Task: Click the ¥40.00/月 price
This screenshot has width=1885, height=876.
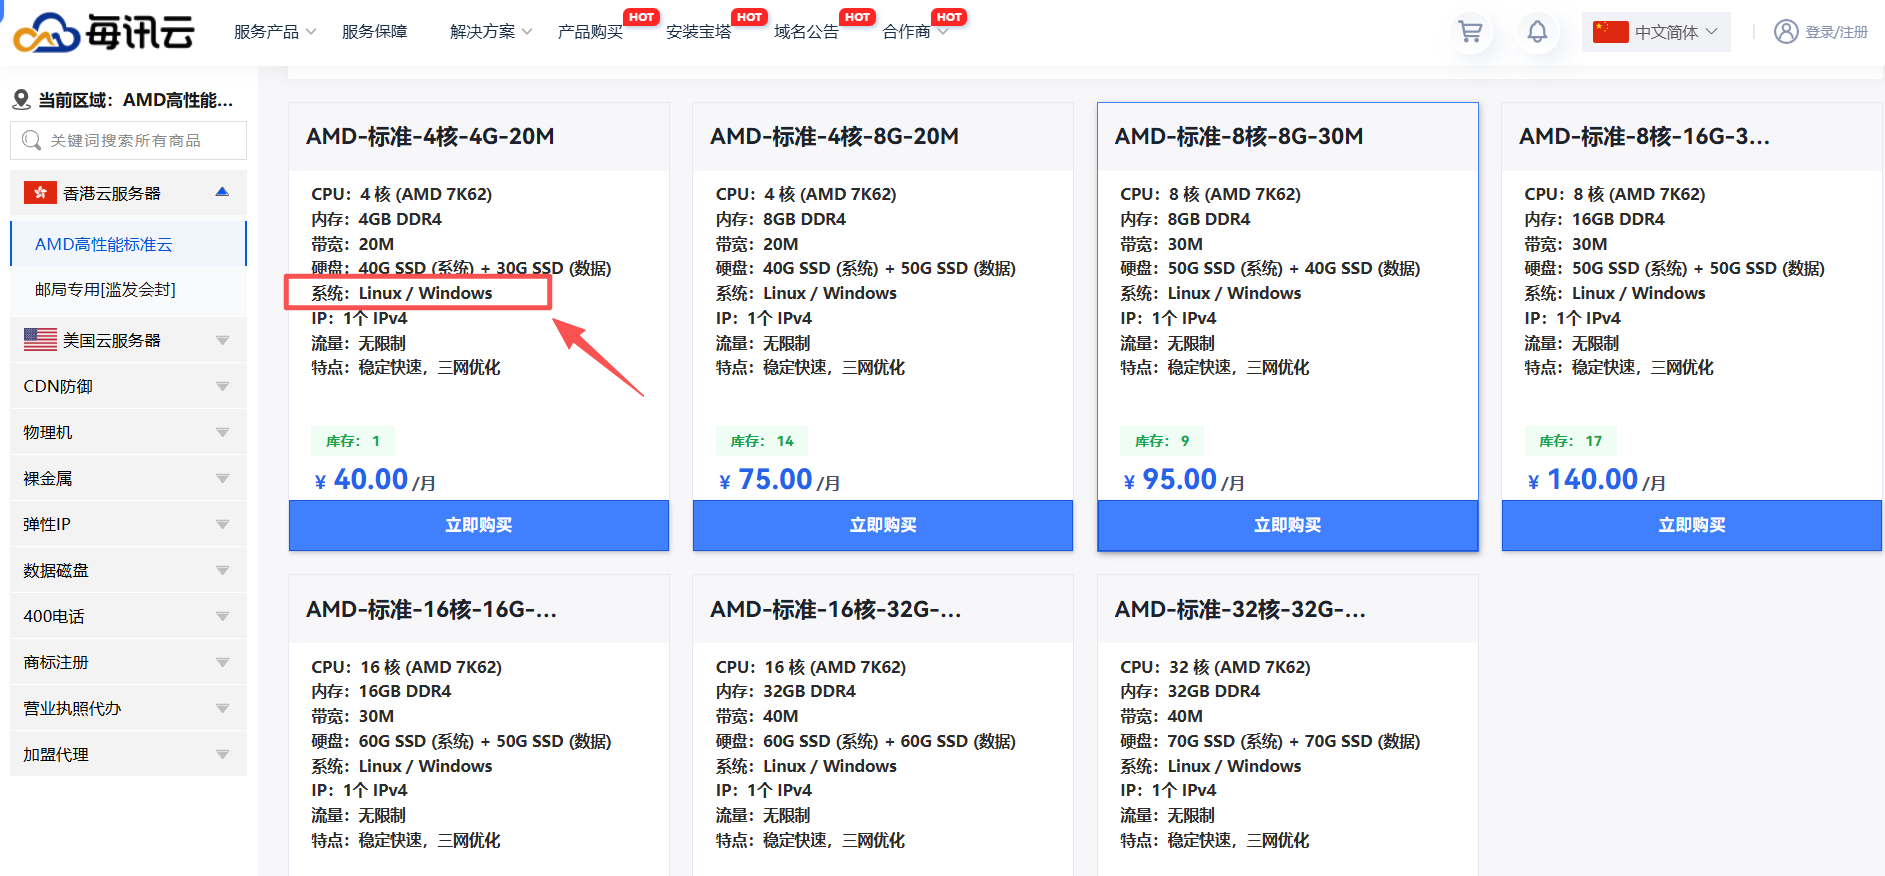Action: (375, 480)
